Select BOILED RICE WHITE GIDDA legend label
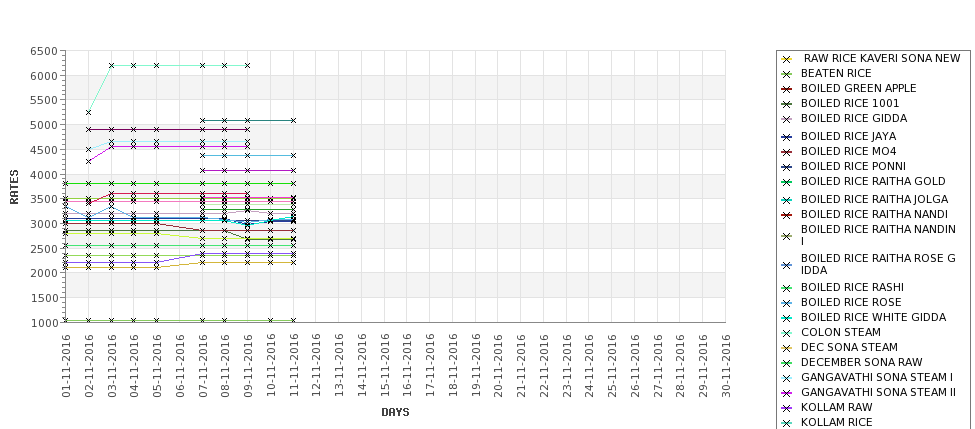This screenshot has width=975, height=429. tap(873, 317)
